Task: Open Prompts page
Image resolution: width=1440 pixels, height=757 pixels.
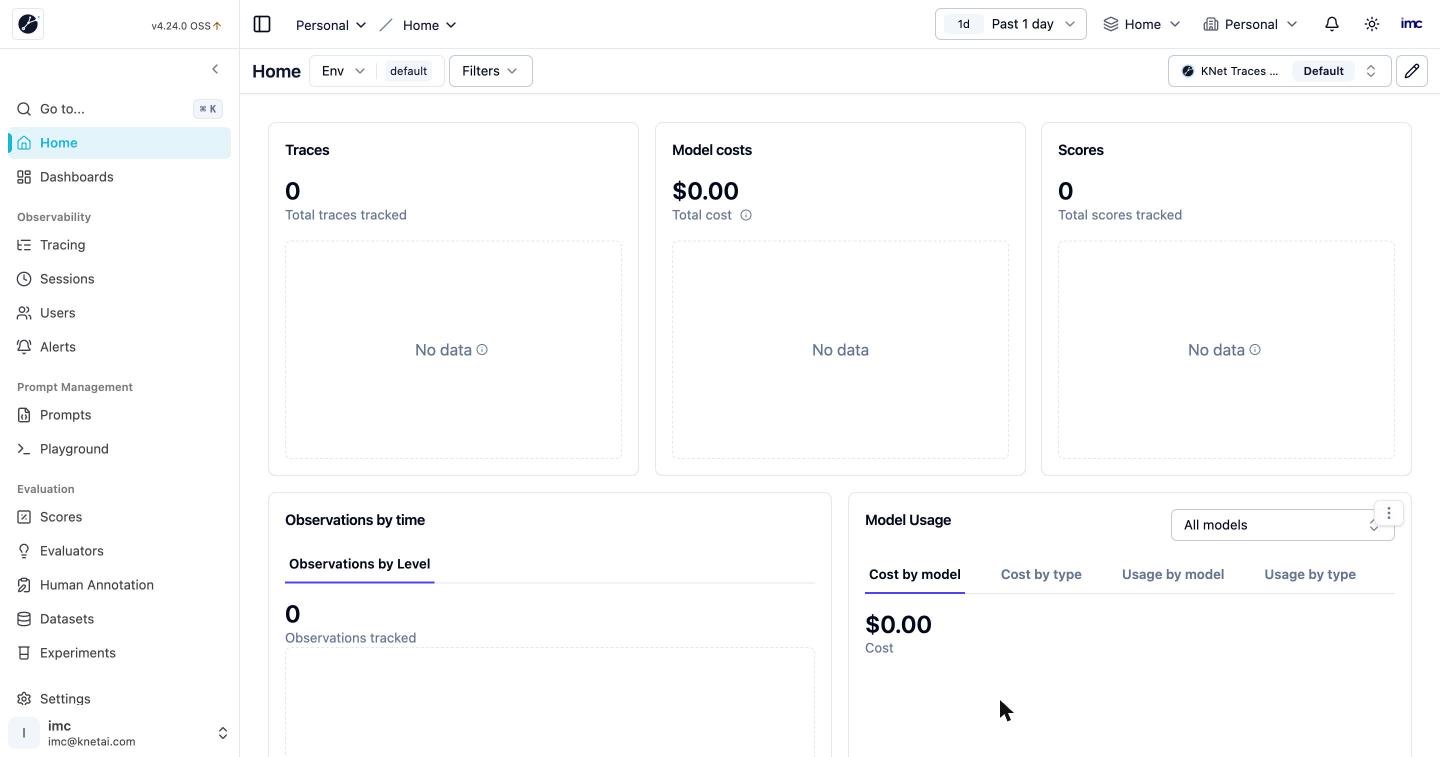Action: click(x=119, y=415)
